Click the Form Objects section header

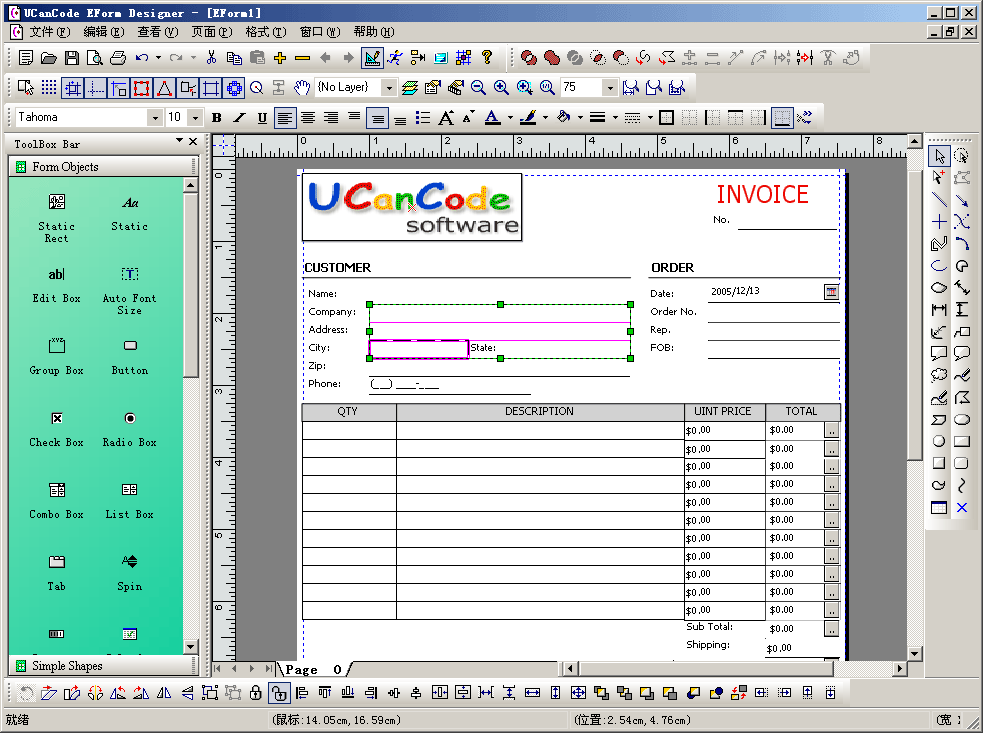tap(65, 167)
